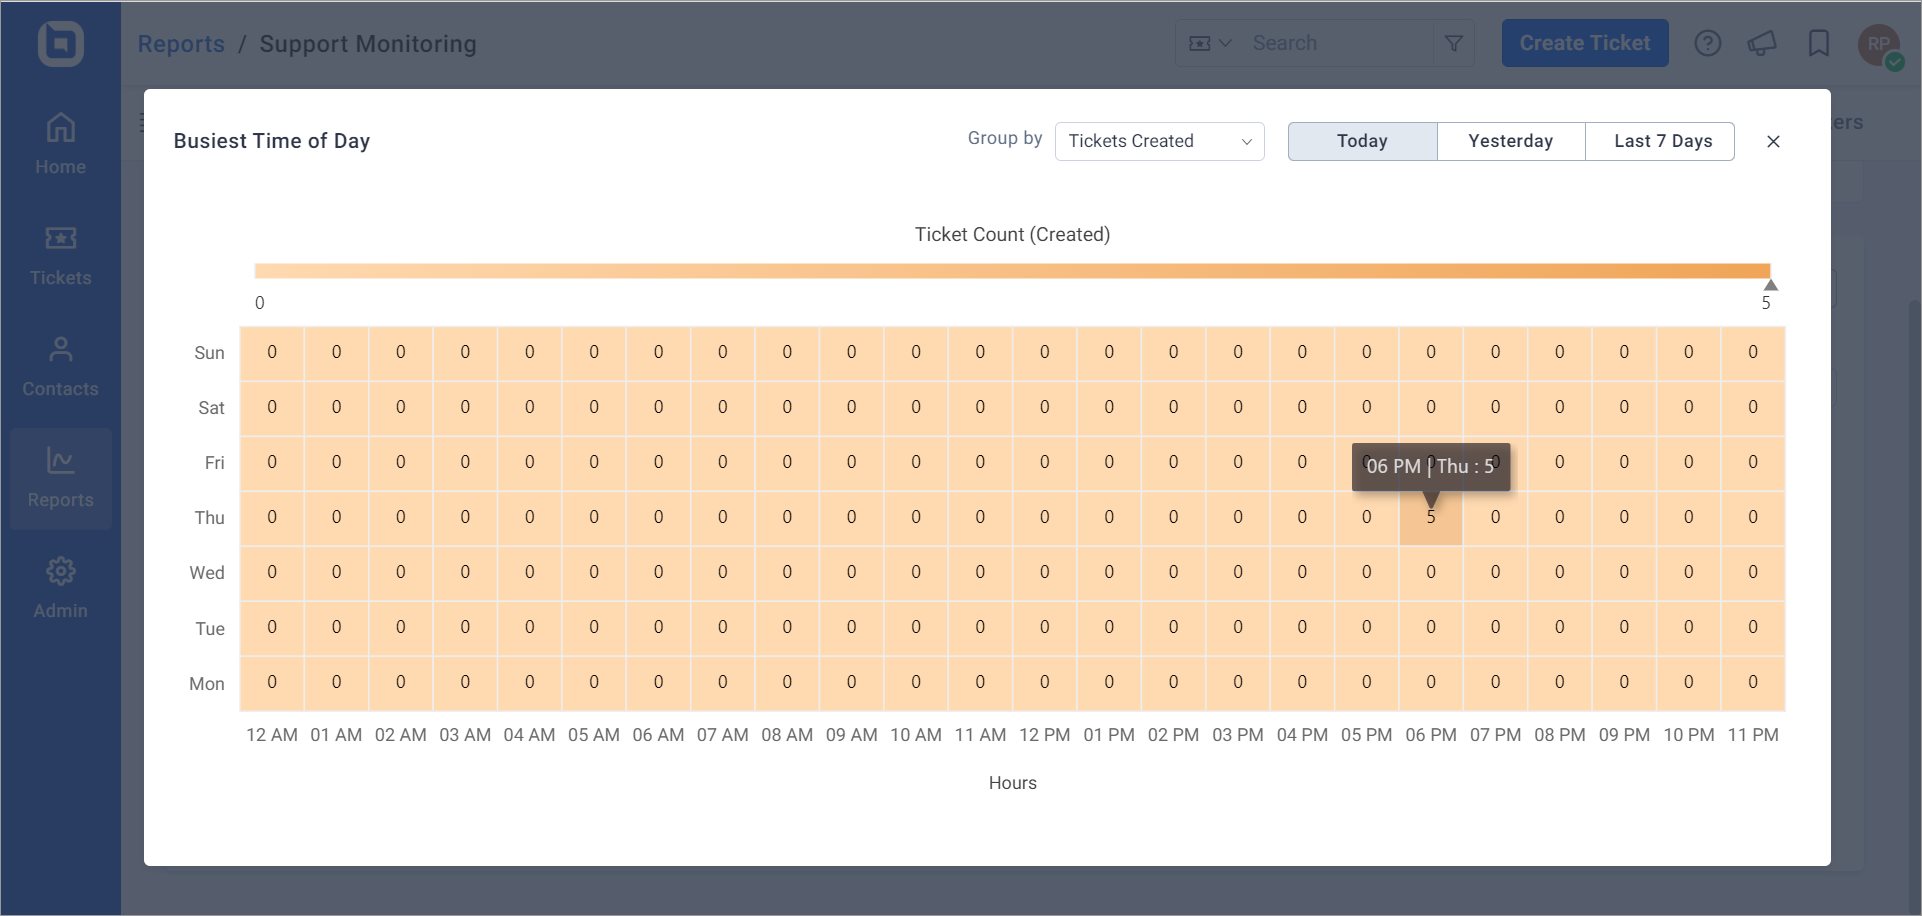Click the bookmark icon in header
This screenshot has height=916, width=1922.
click(x=1819, y=43)
